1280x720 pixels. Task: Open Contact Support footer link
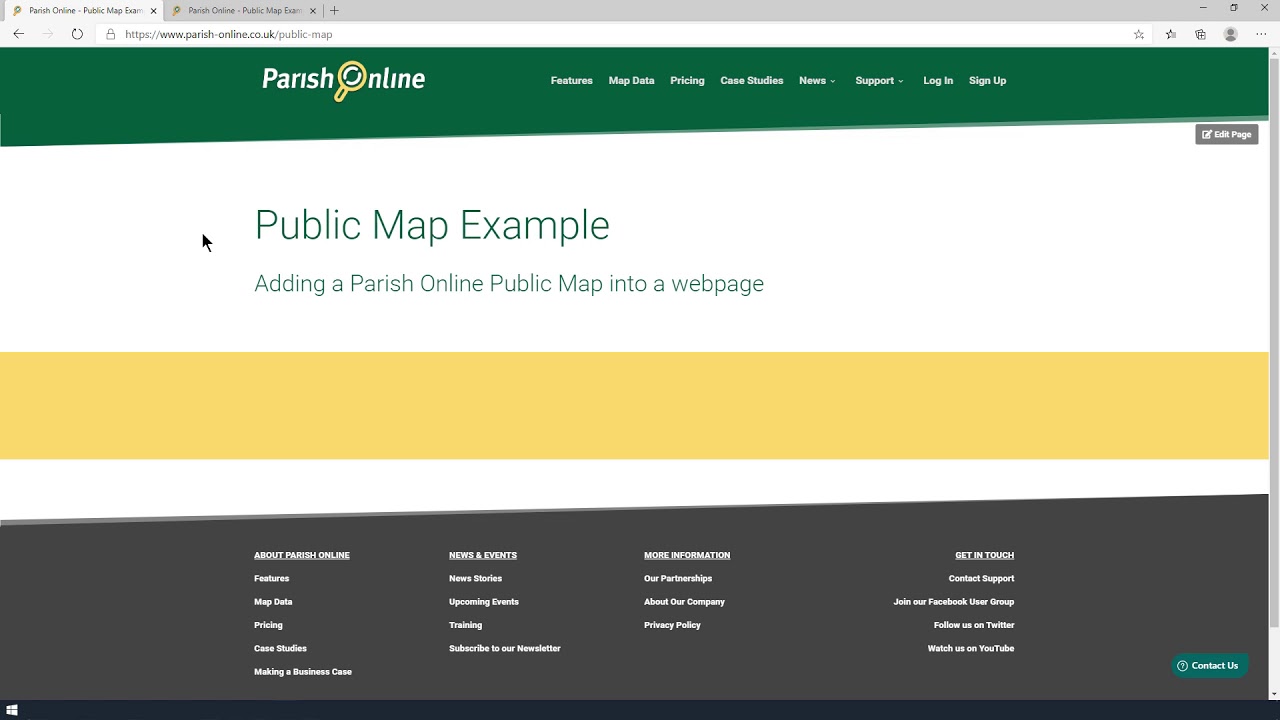click(981, 579)
